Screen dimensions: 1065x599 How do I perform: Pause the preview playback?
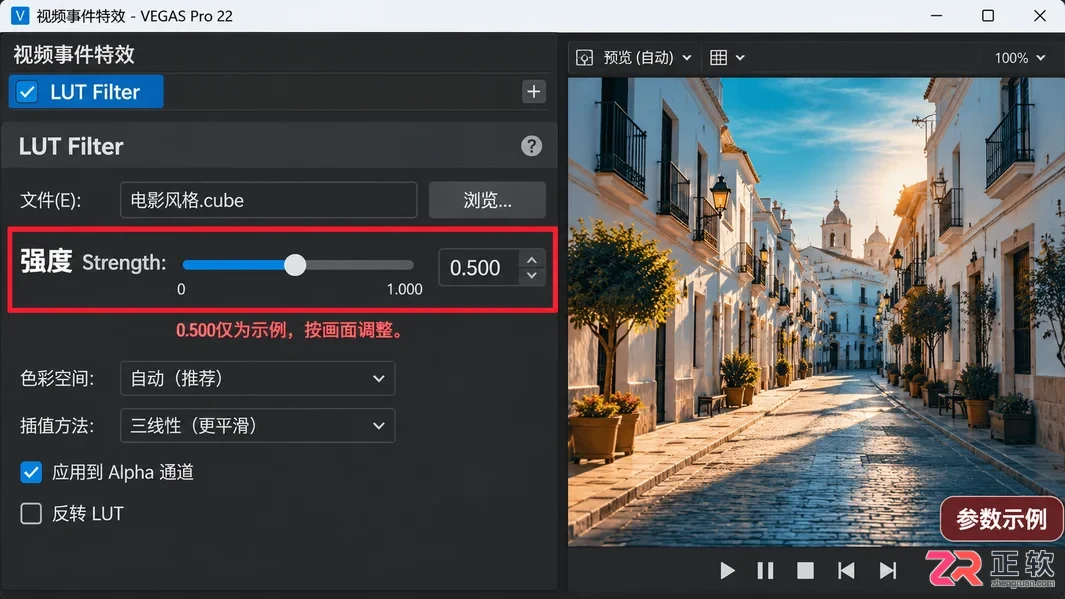click(x=765, y=570)
